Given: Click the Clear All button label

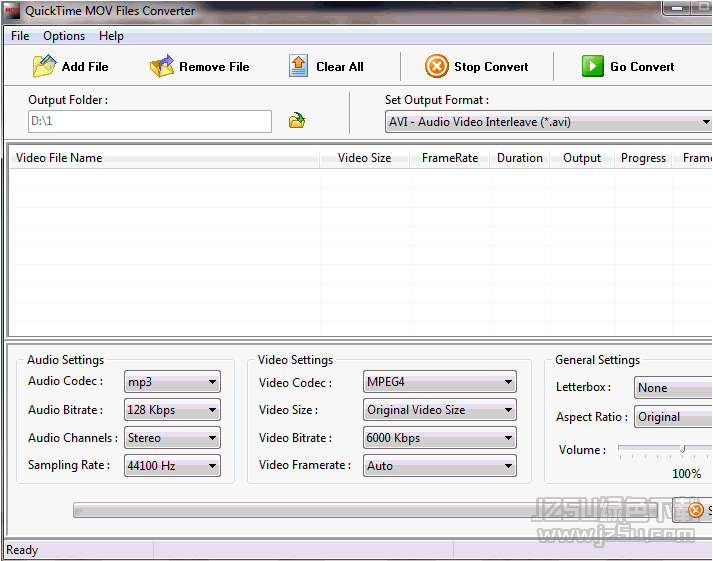Looking at the screenshot, I should 340,67.
